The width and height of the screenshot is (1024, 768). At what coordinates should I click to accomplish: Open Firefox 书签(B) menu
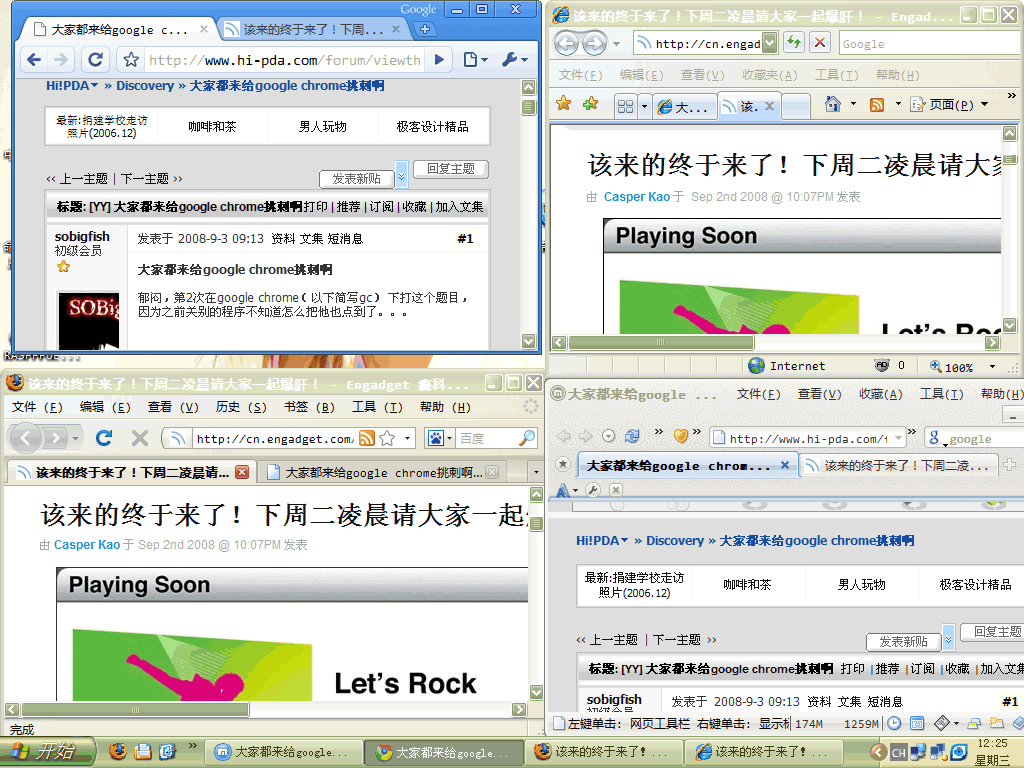pyautogui.click(x=309, y=408)
